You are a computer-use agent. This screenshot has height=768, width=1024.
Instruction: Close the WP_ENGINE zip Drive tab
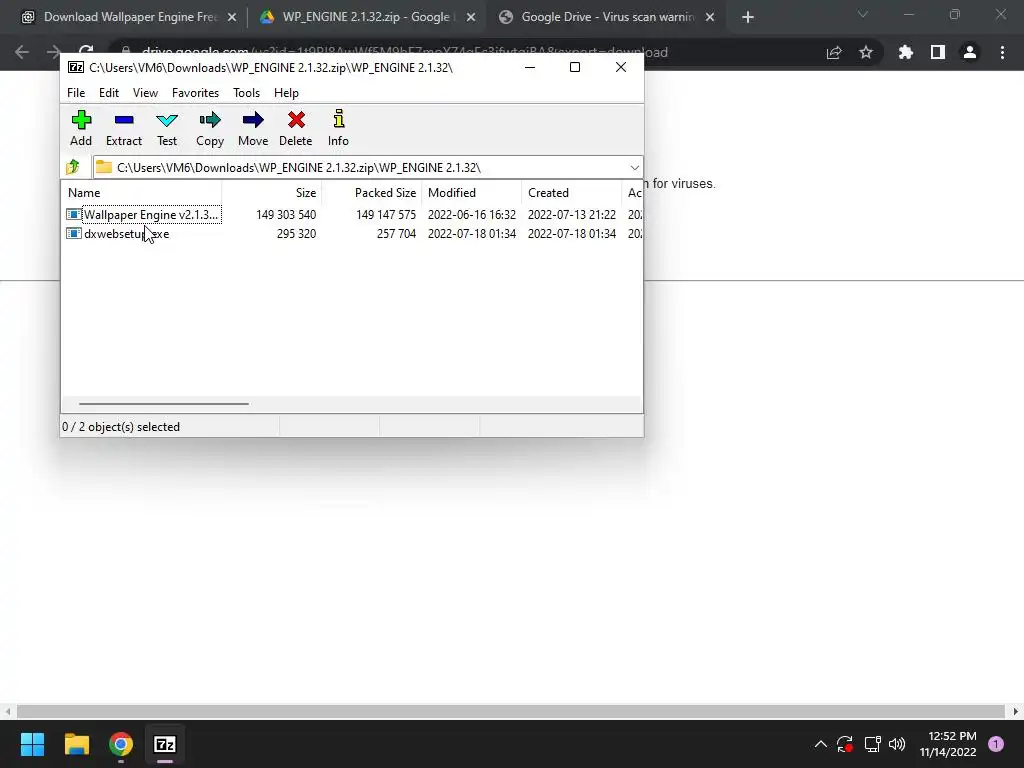[x=471, y=18]
